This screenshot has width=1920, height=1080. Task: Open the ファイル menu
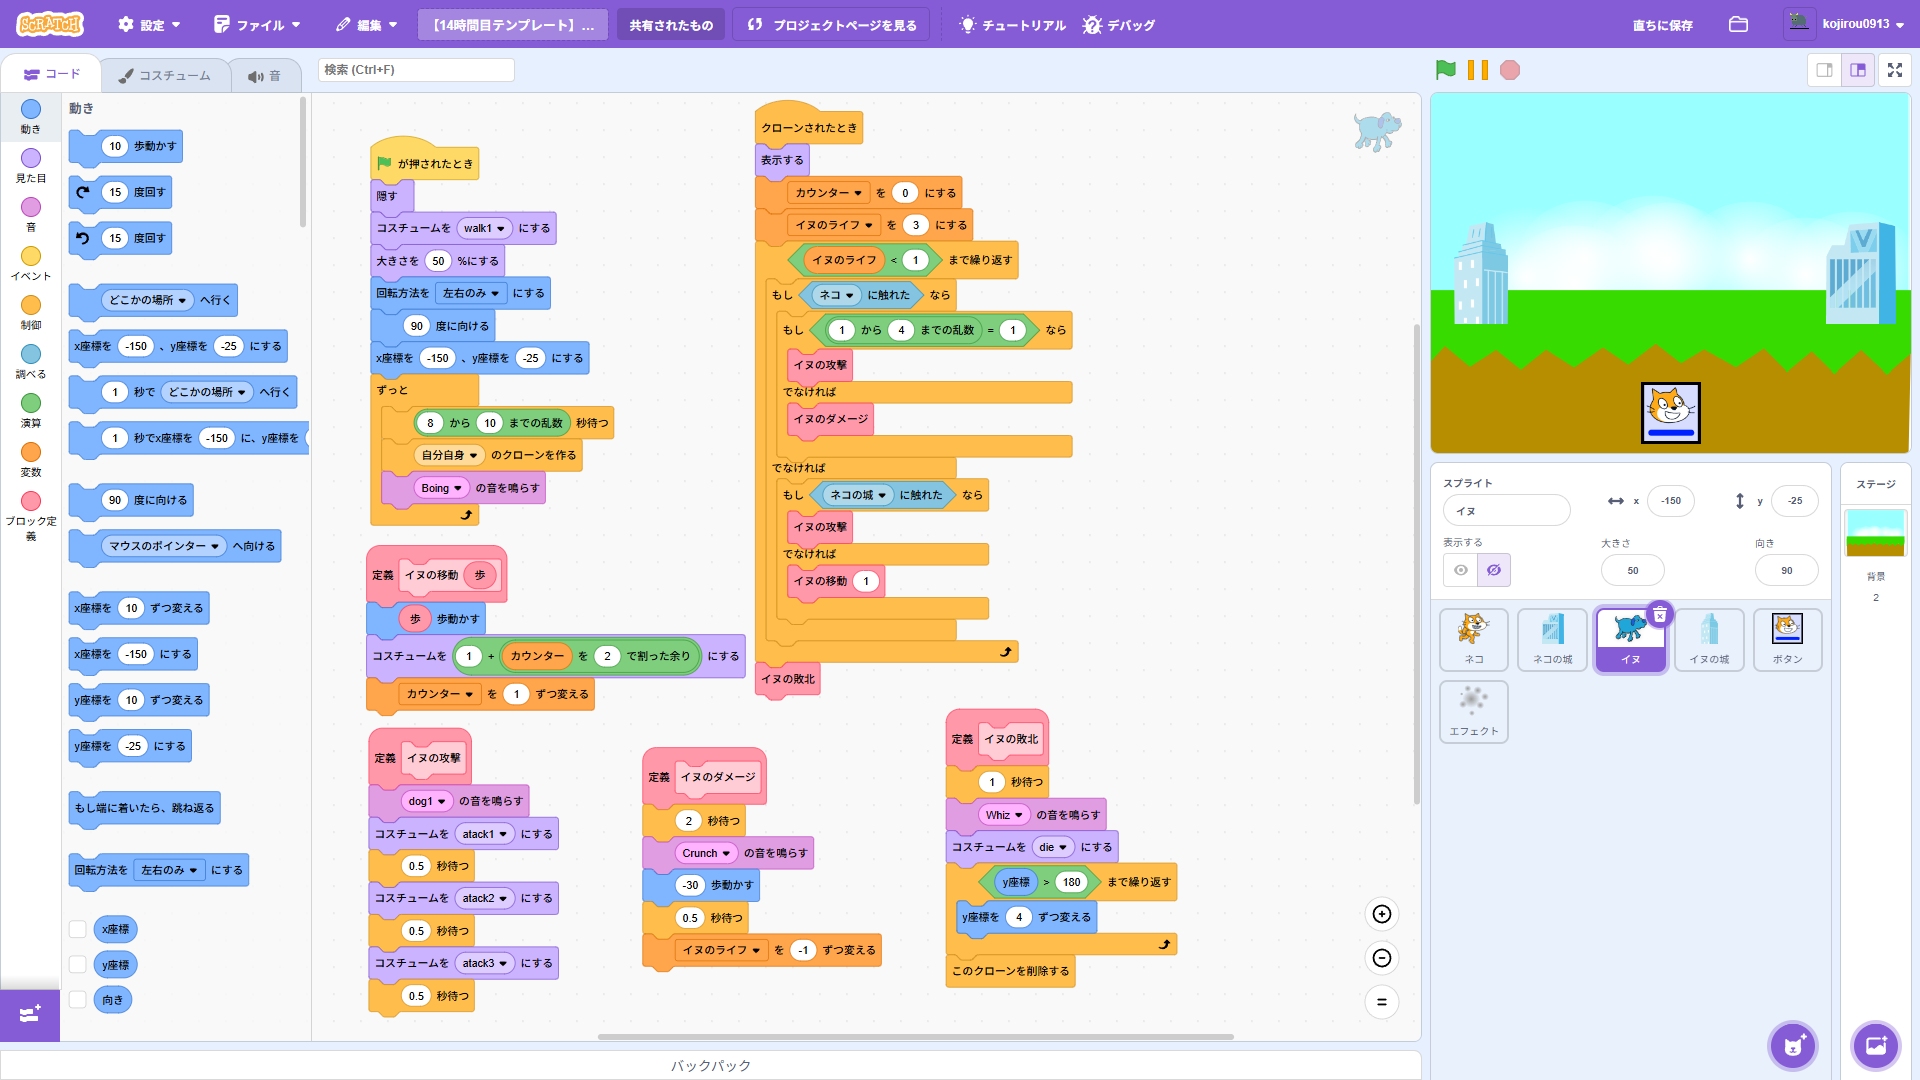257,25
